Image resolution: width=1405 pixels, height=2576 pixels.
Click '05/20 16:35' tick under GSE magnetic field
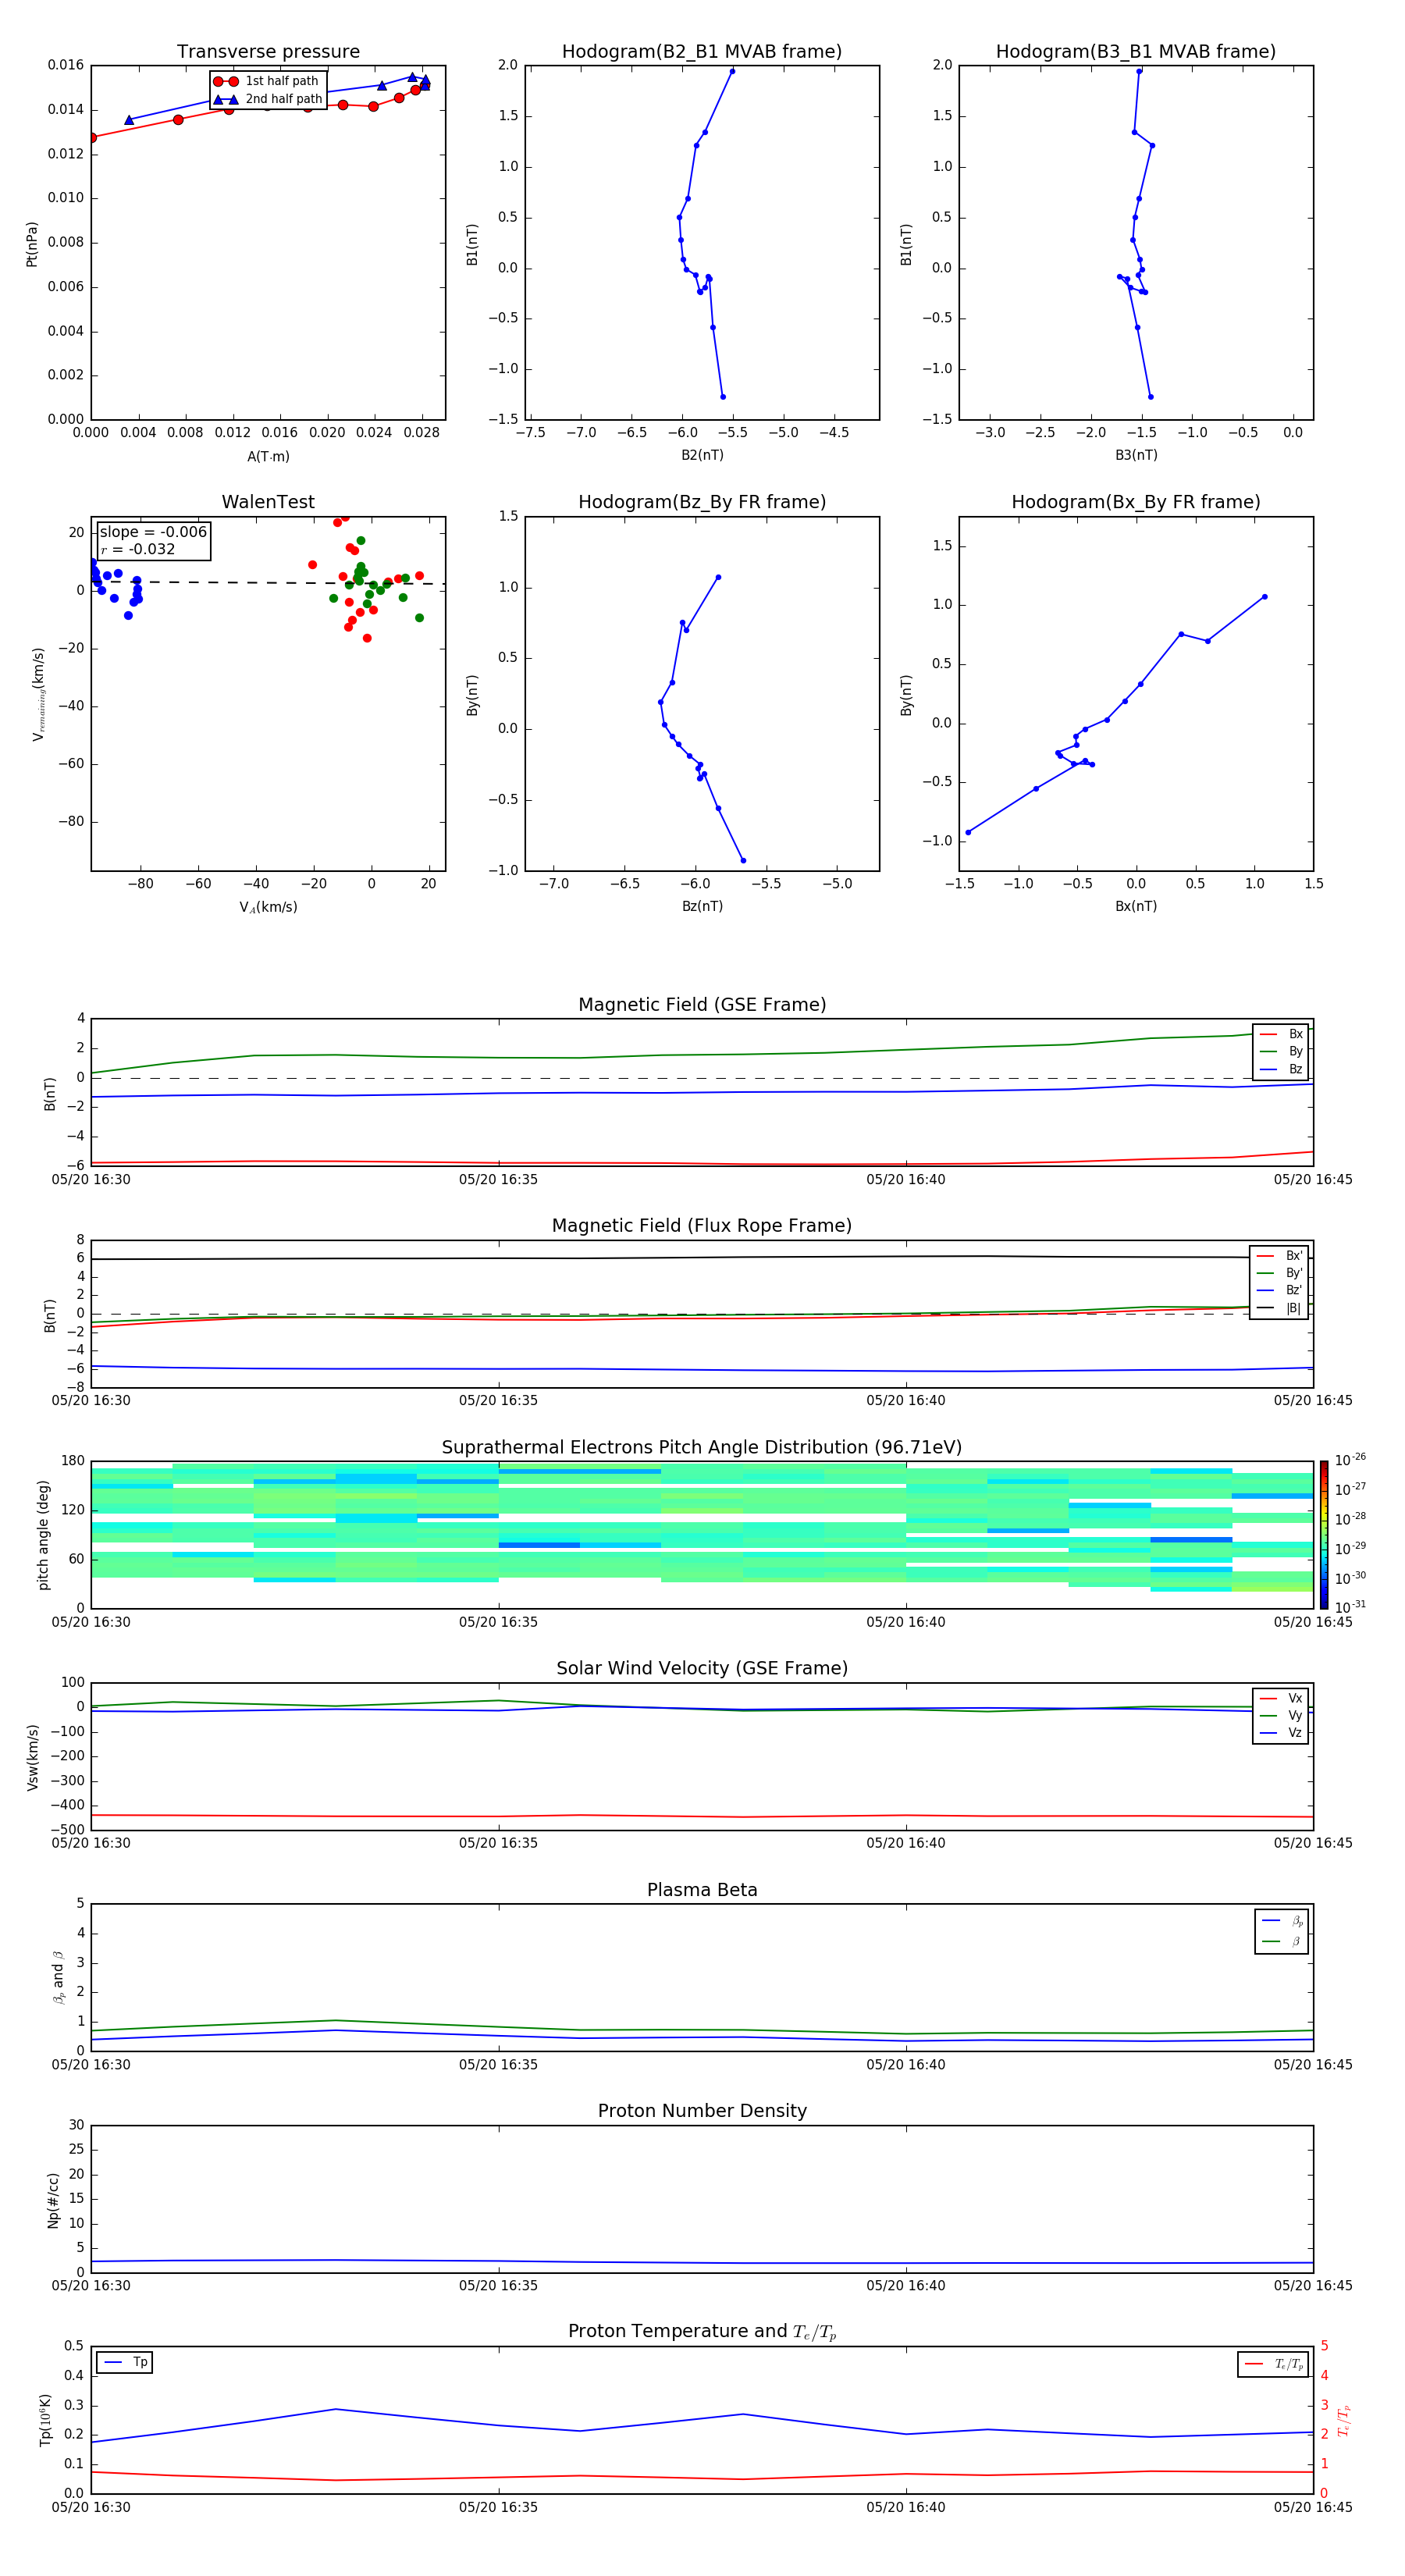[498, 1180]
